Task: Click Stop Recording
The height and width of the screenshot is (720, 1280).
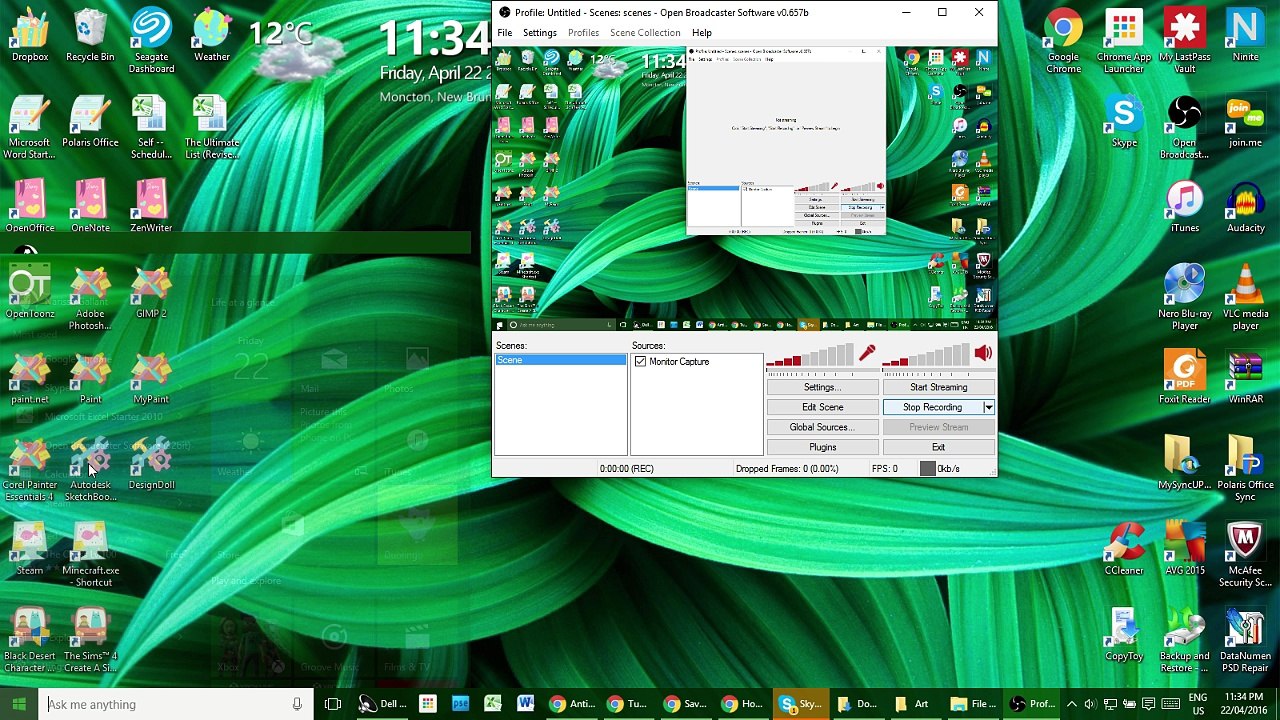Action: tap(932, 407)
